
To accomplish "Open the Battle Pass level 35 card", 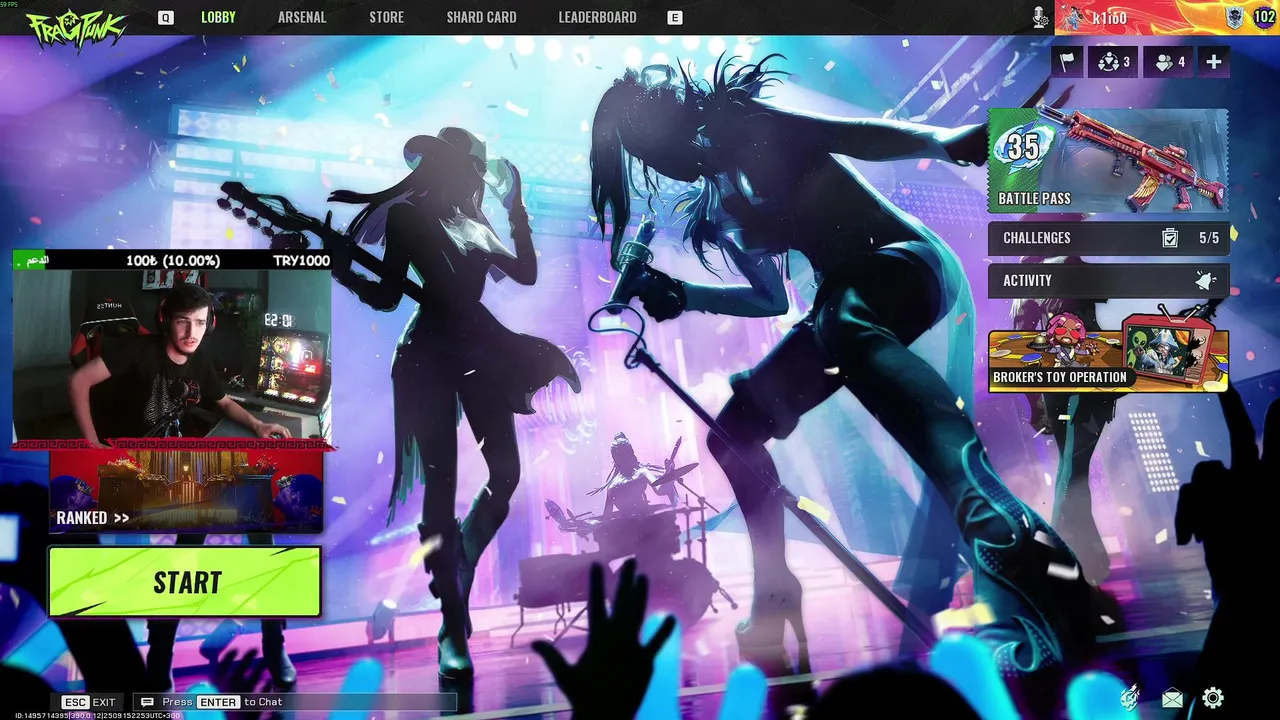I will click(1108, 160).
